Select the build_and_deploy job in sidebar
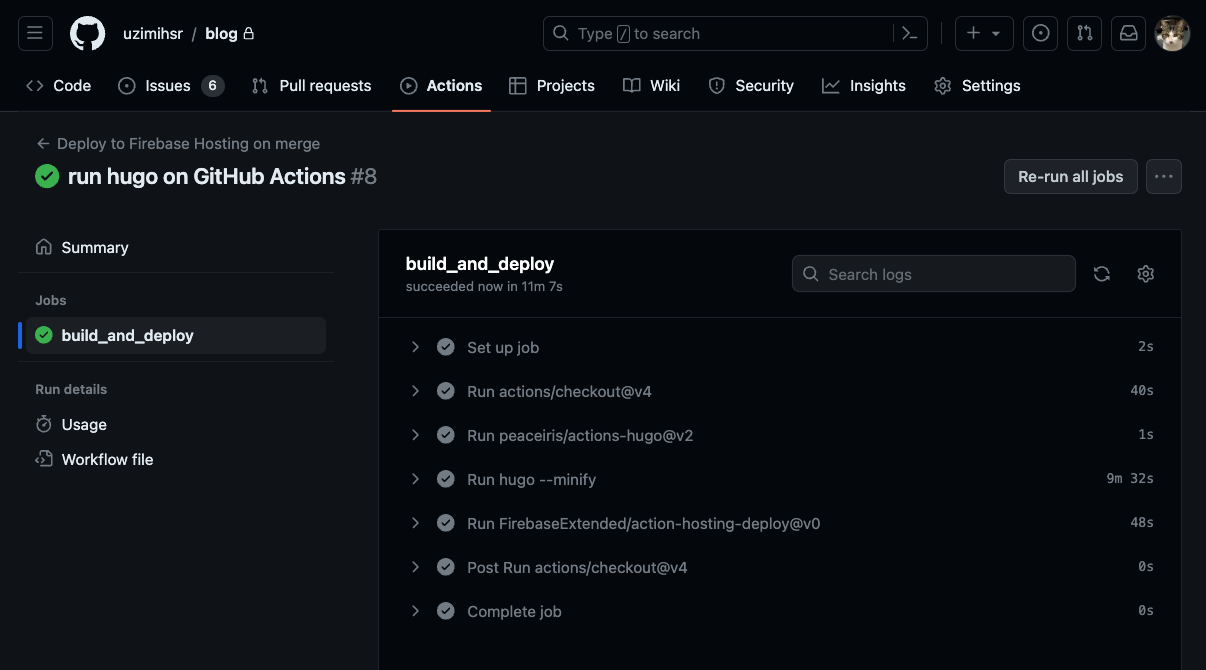Screen dimensions: 1206x670 point(176,335)
